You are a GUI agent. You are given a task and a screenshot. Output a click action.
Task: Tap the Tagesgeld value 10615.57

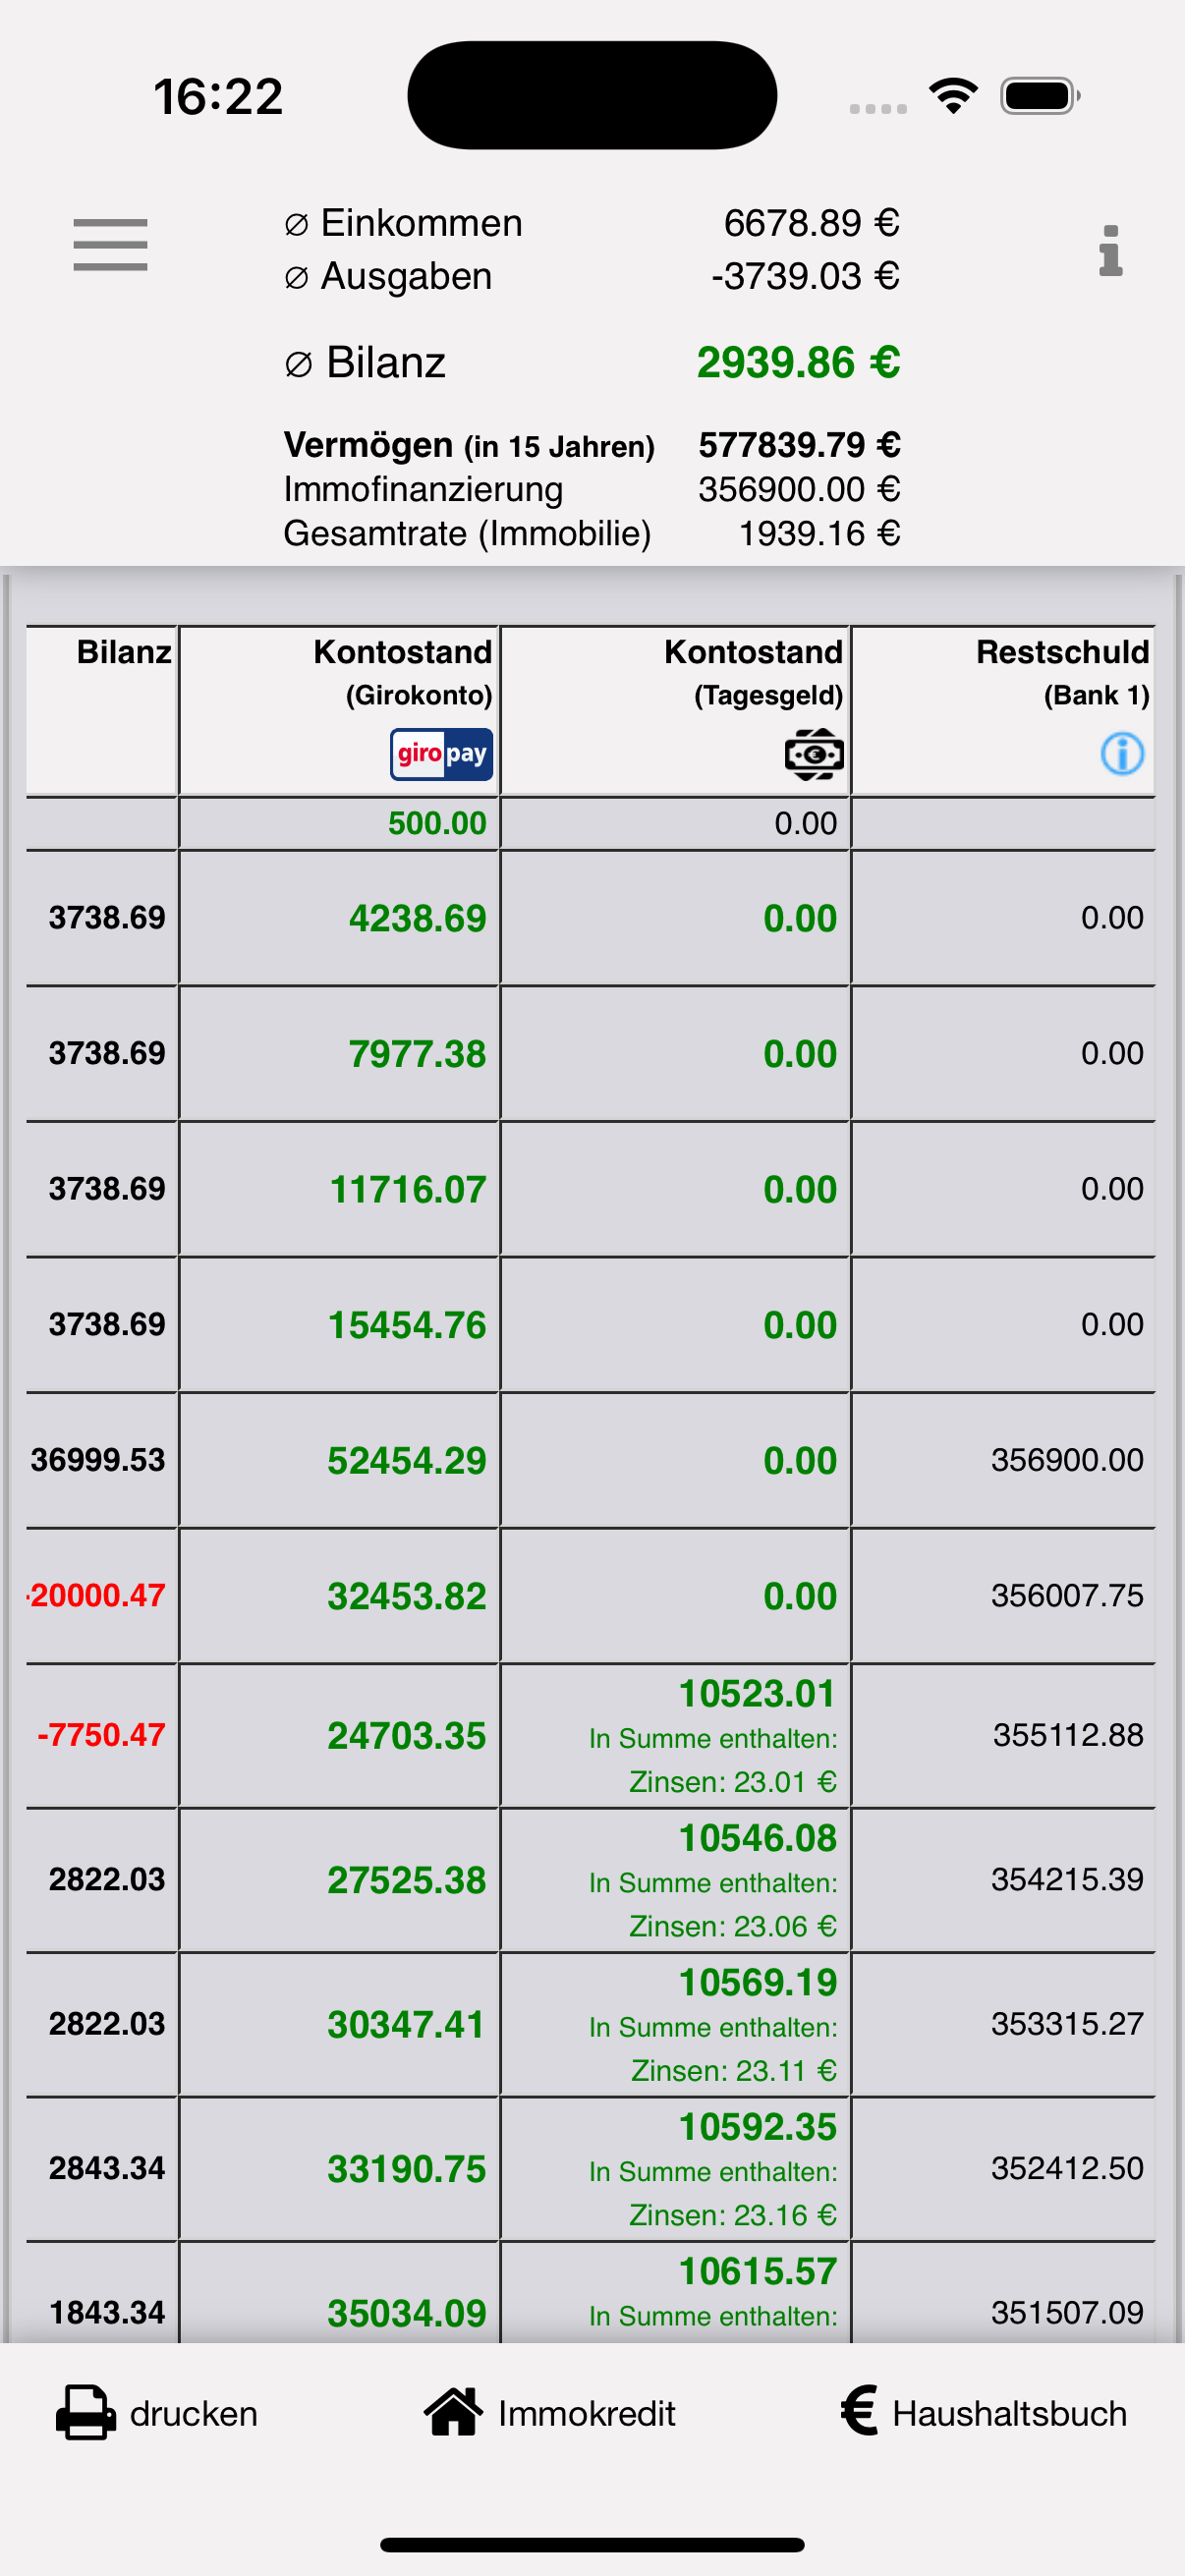(x=758, y=2271)
